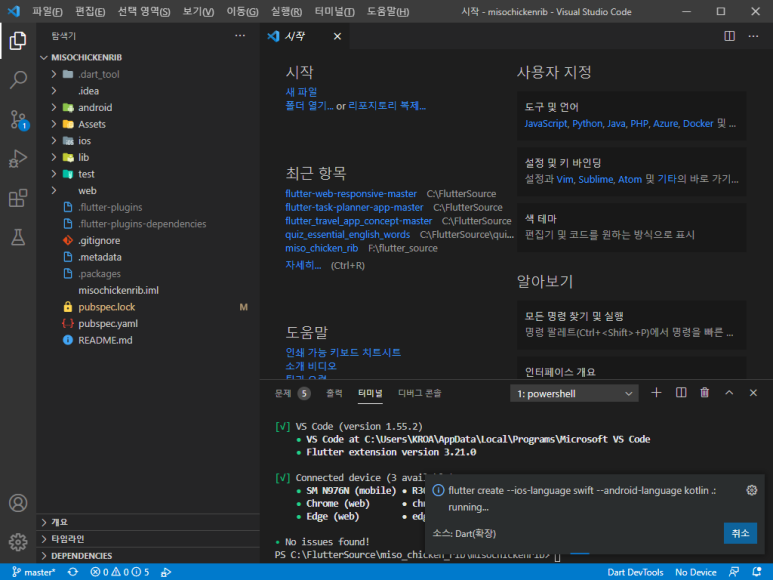The width and height of the screenshot is (773, 580).
Task: Open recent miso_chicken_rib project
Action: coord(321,248)
